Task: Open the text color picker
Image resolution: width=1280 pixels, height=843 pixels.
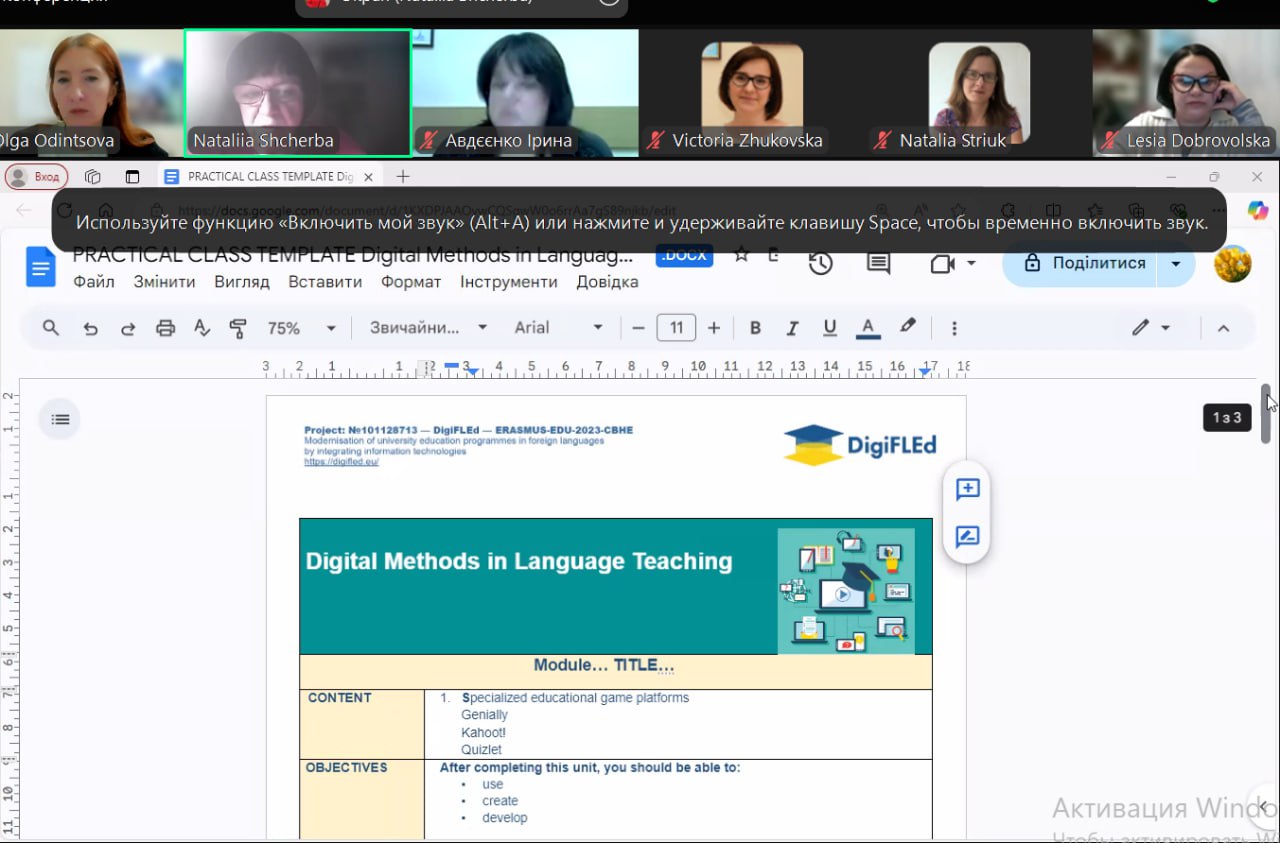Action: tap(868, 328)
